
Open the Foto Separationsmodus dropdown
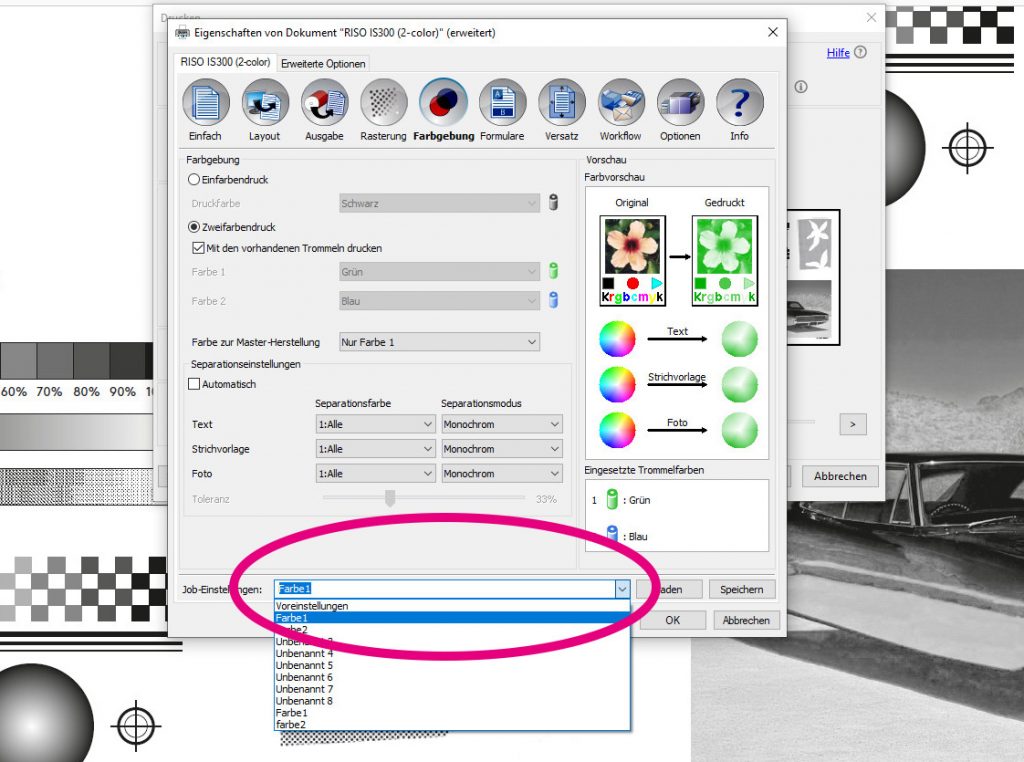point(502,473)
